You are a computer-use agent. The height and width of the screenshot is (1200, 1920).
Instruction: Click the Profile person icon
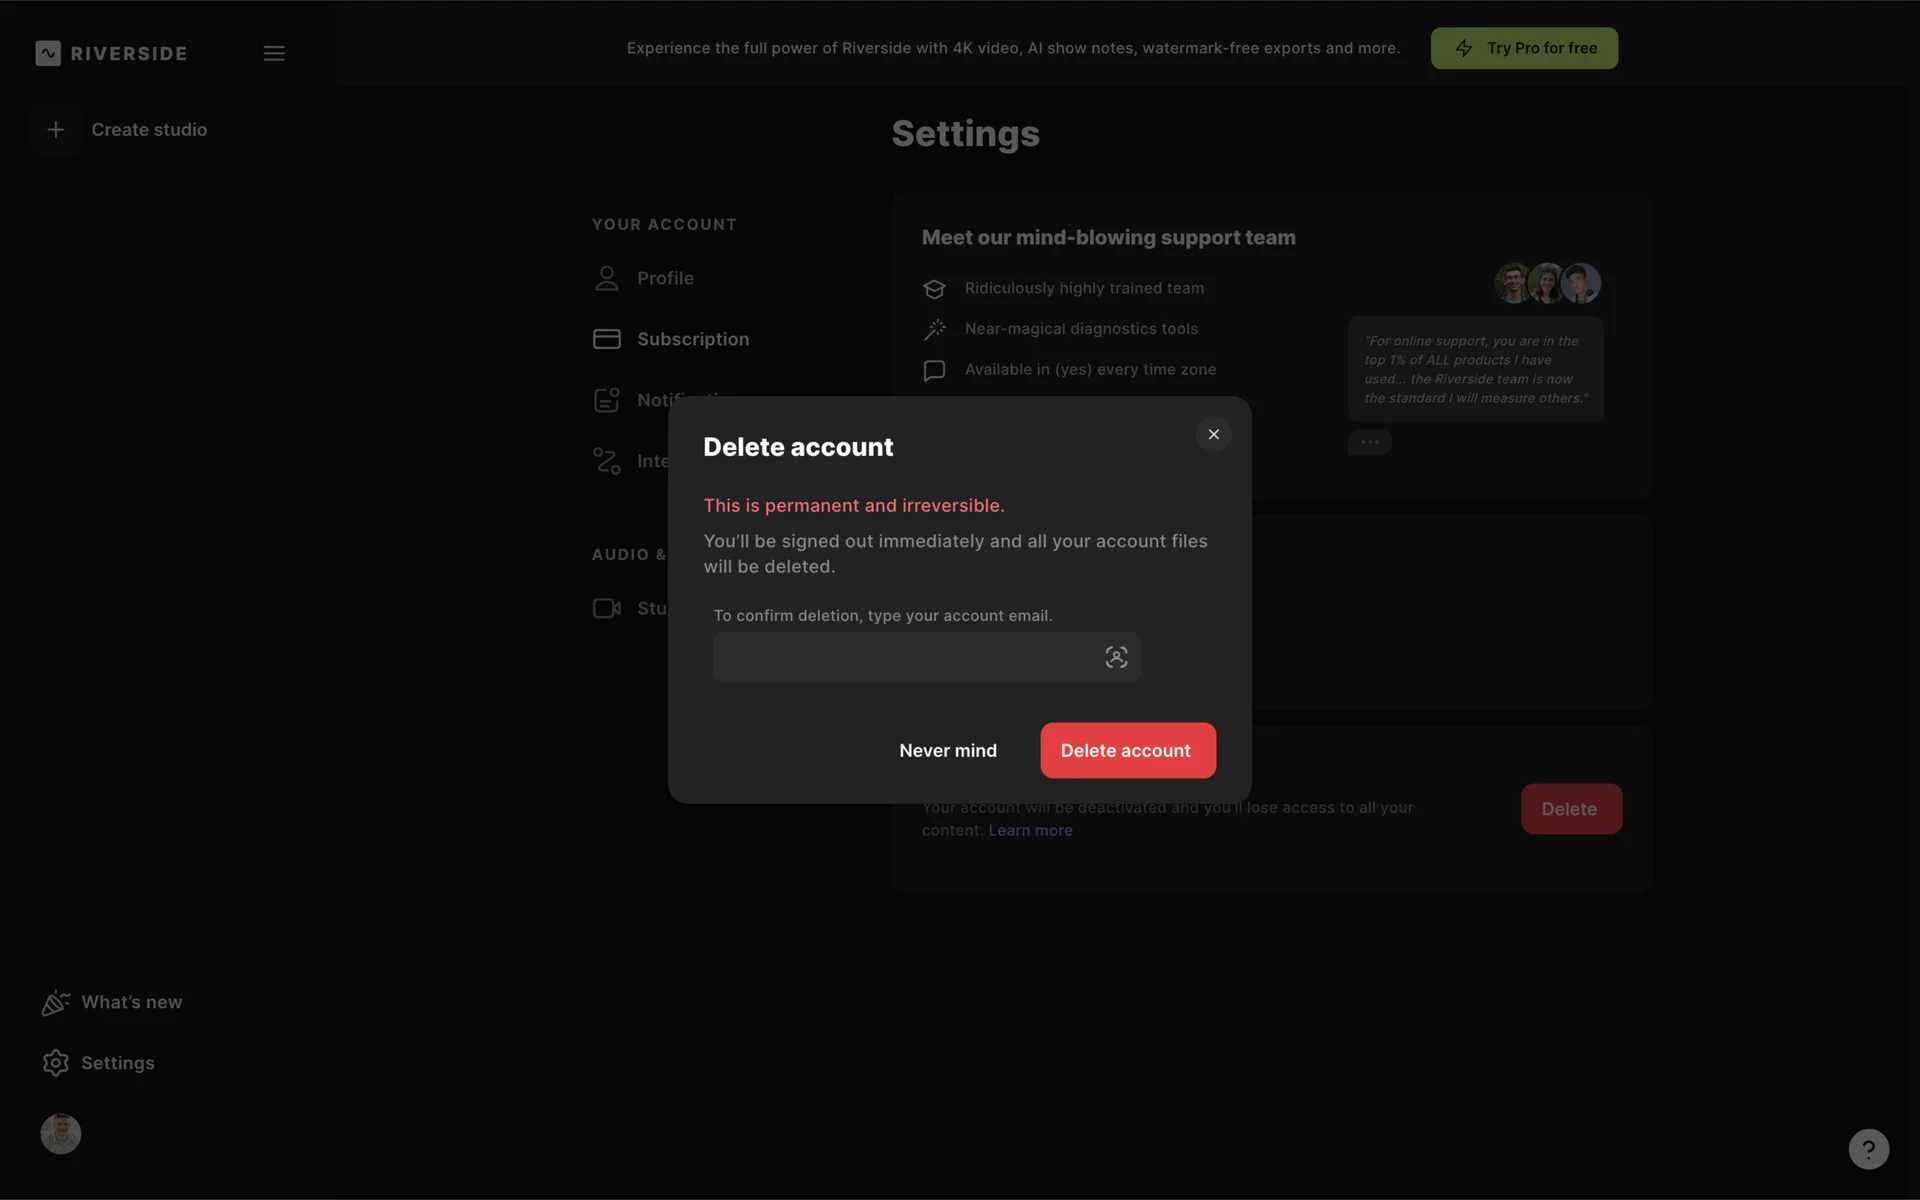click(607, 278)
